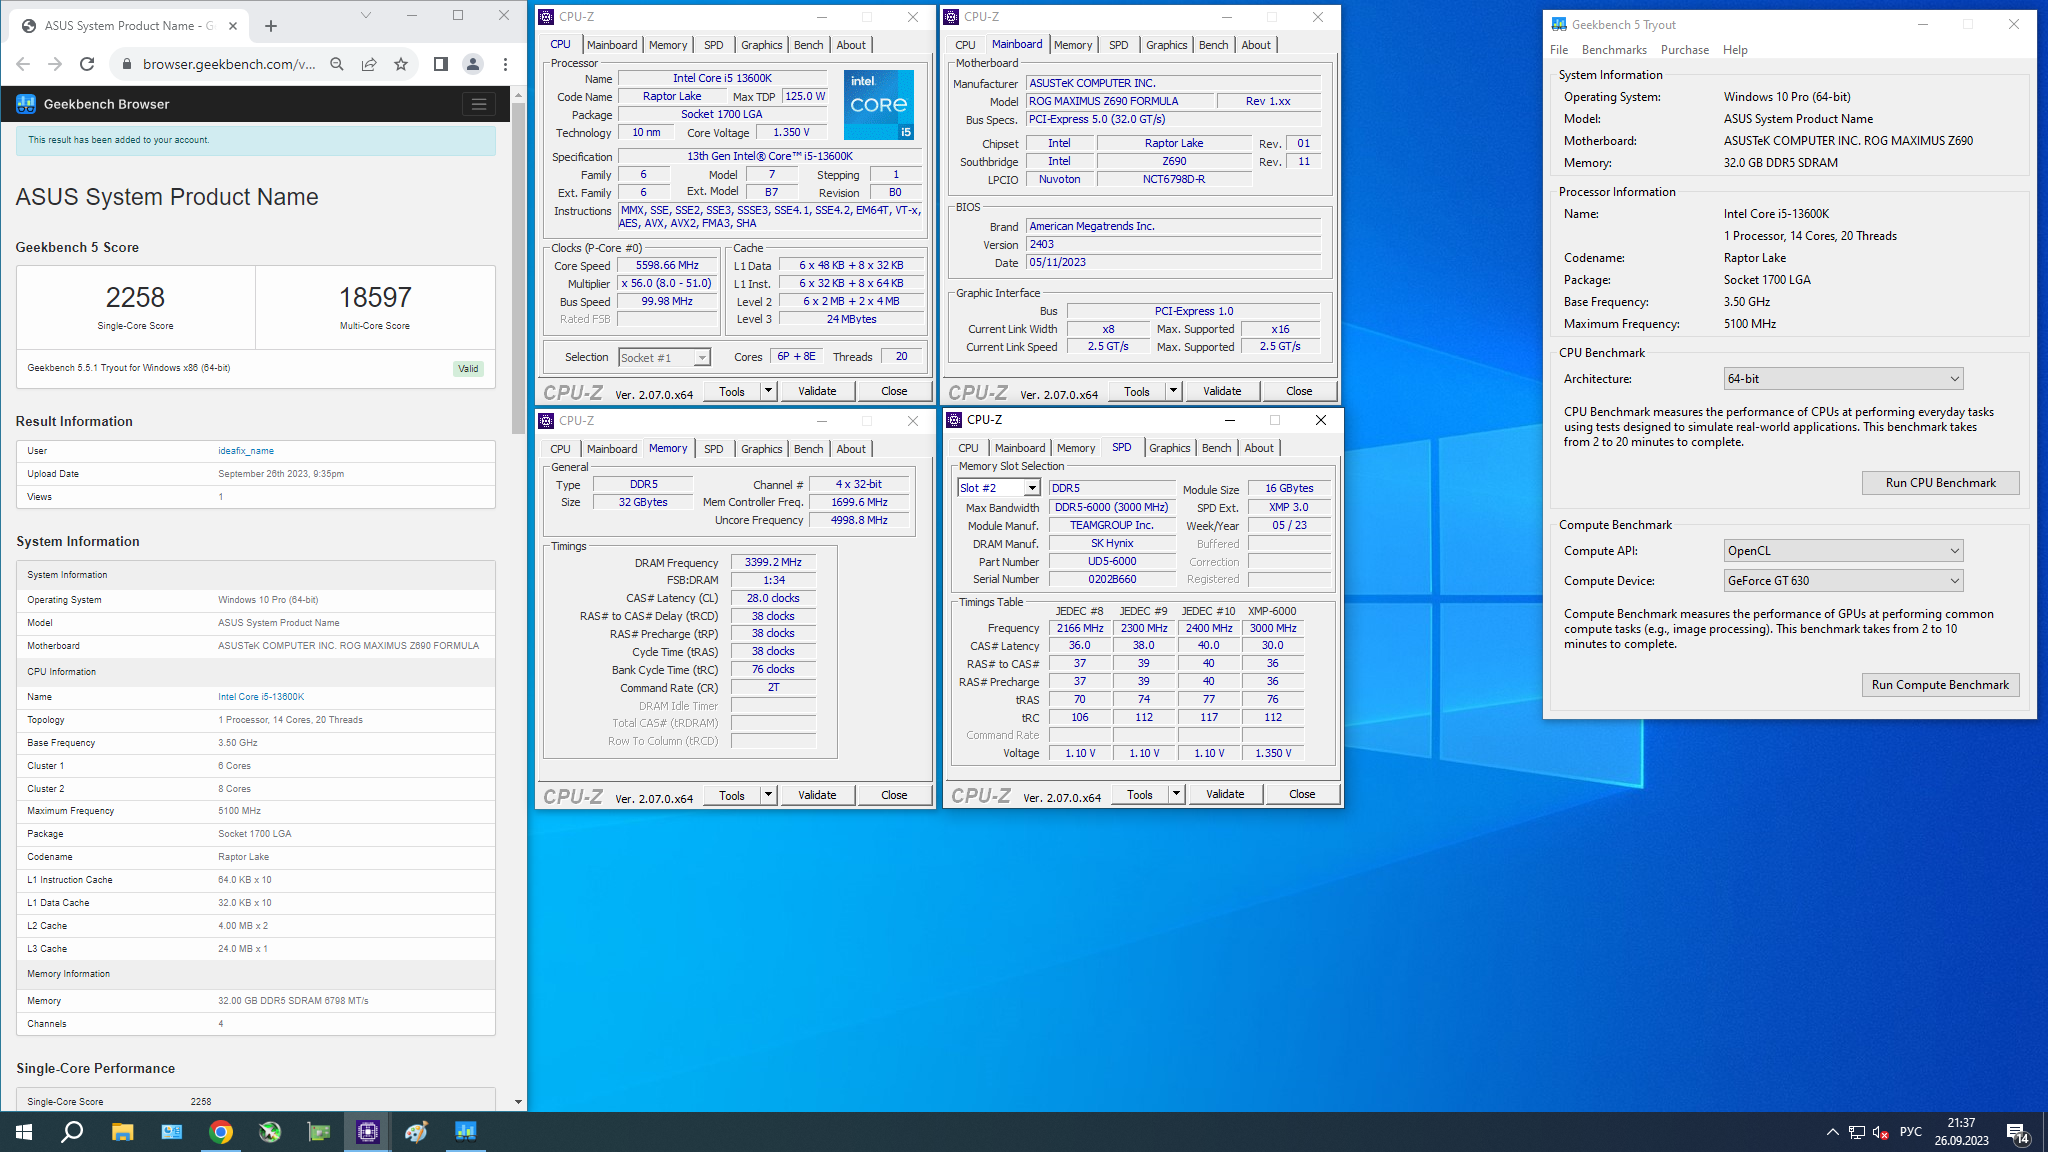Switch the РУС input language indicator
The width and height of the screenshot is (2048, 1152).
[x=1911, y=1132]
